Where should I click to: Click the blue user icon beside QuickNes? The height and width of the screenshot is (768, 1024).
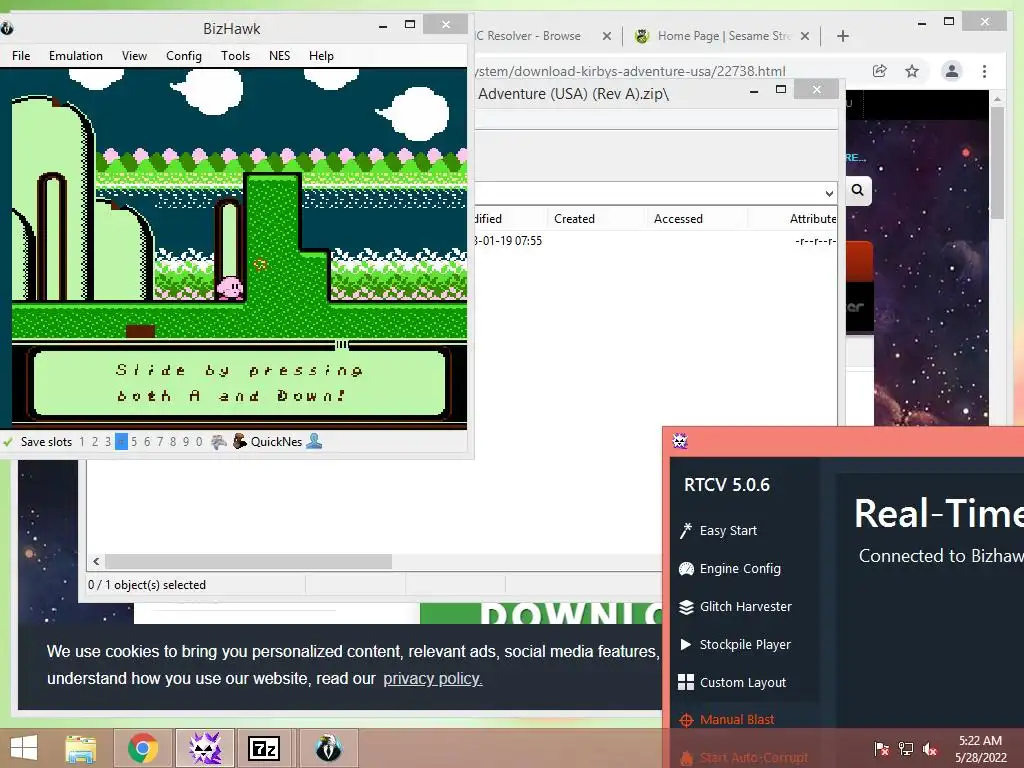point(314,441)
